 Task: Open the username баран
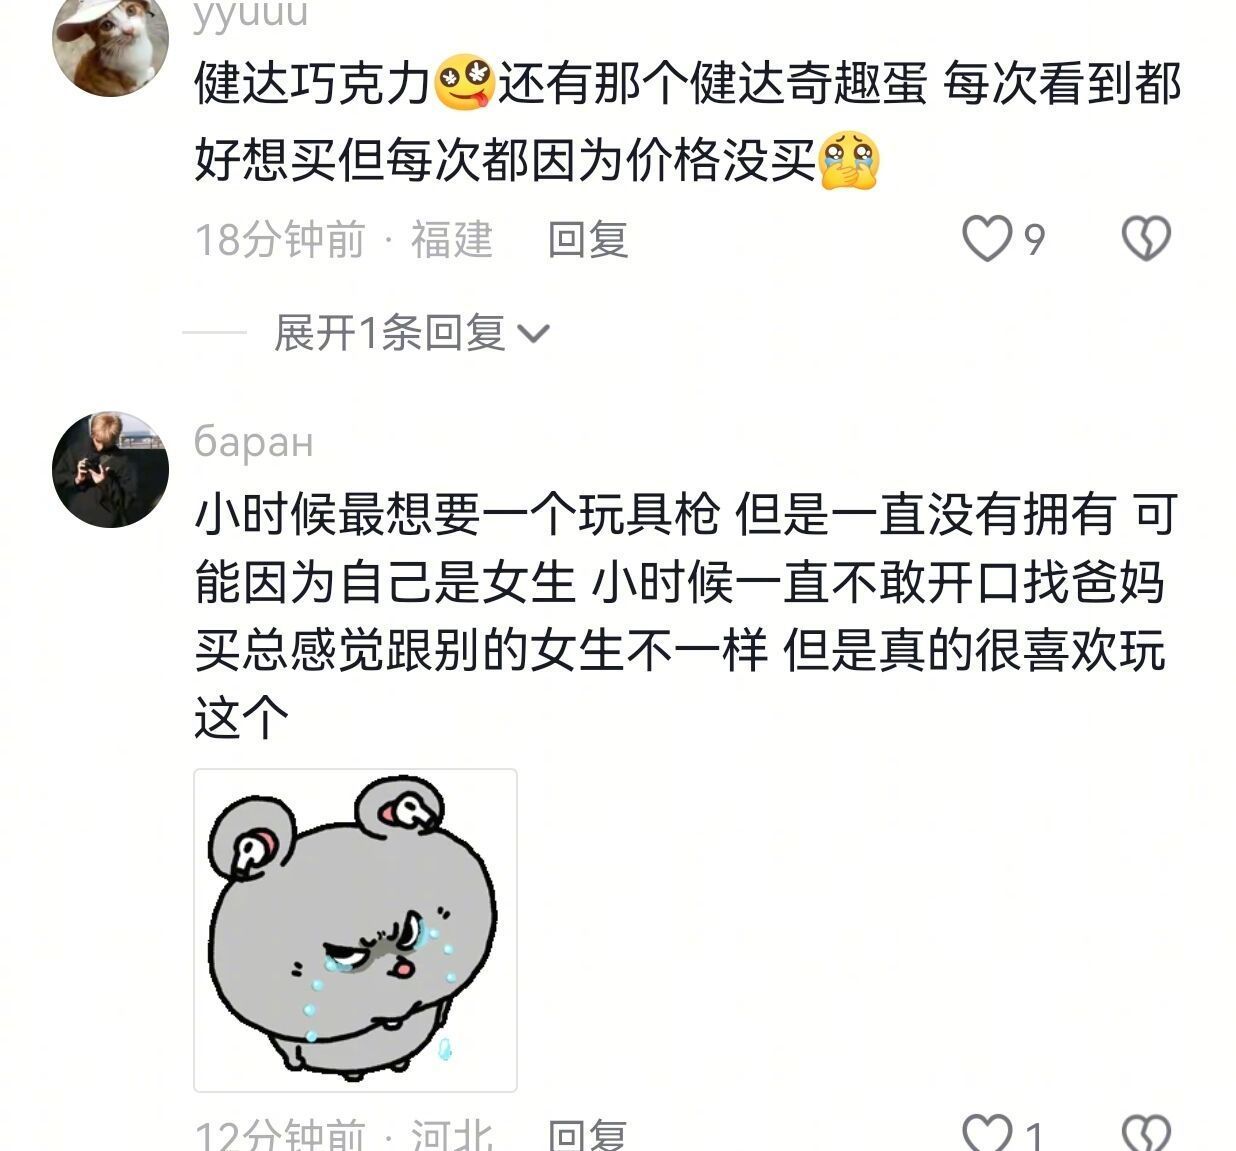253,441
